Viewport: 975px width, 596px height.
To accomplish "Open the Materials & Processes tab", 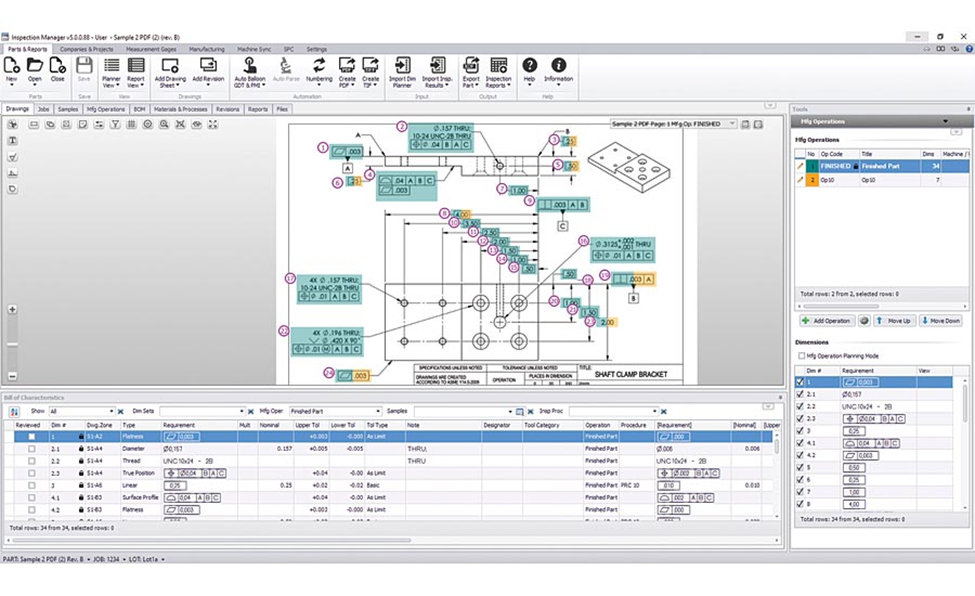I will tap(180, 109).
